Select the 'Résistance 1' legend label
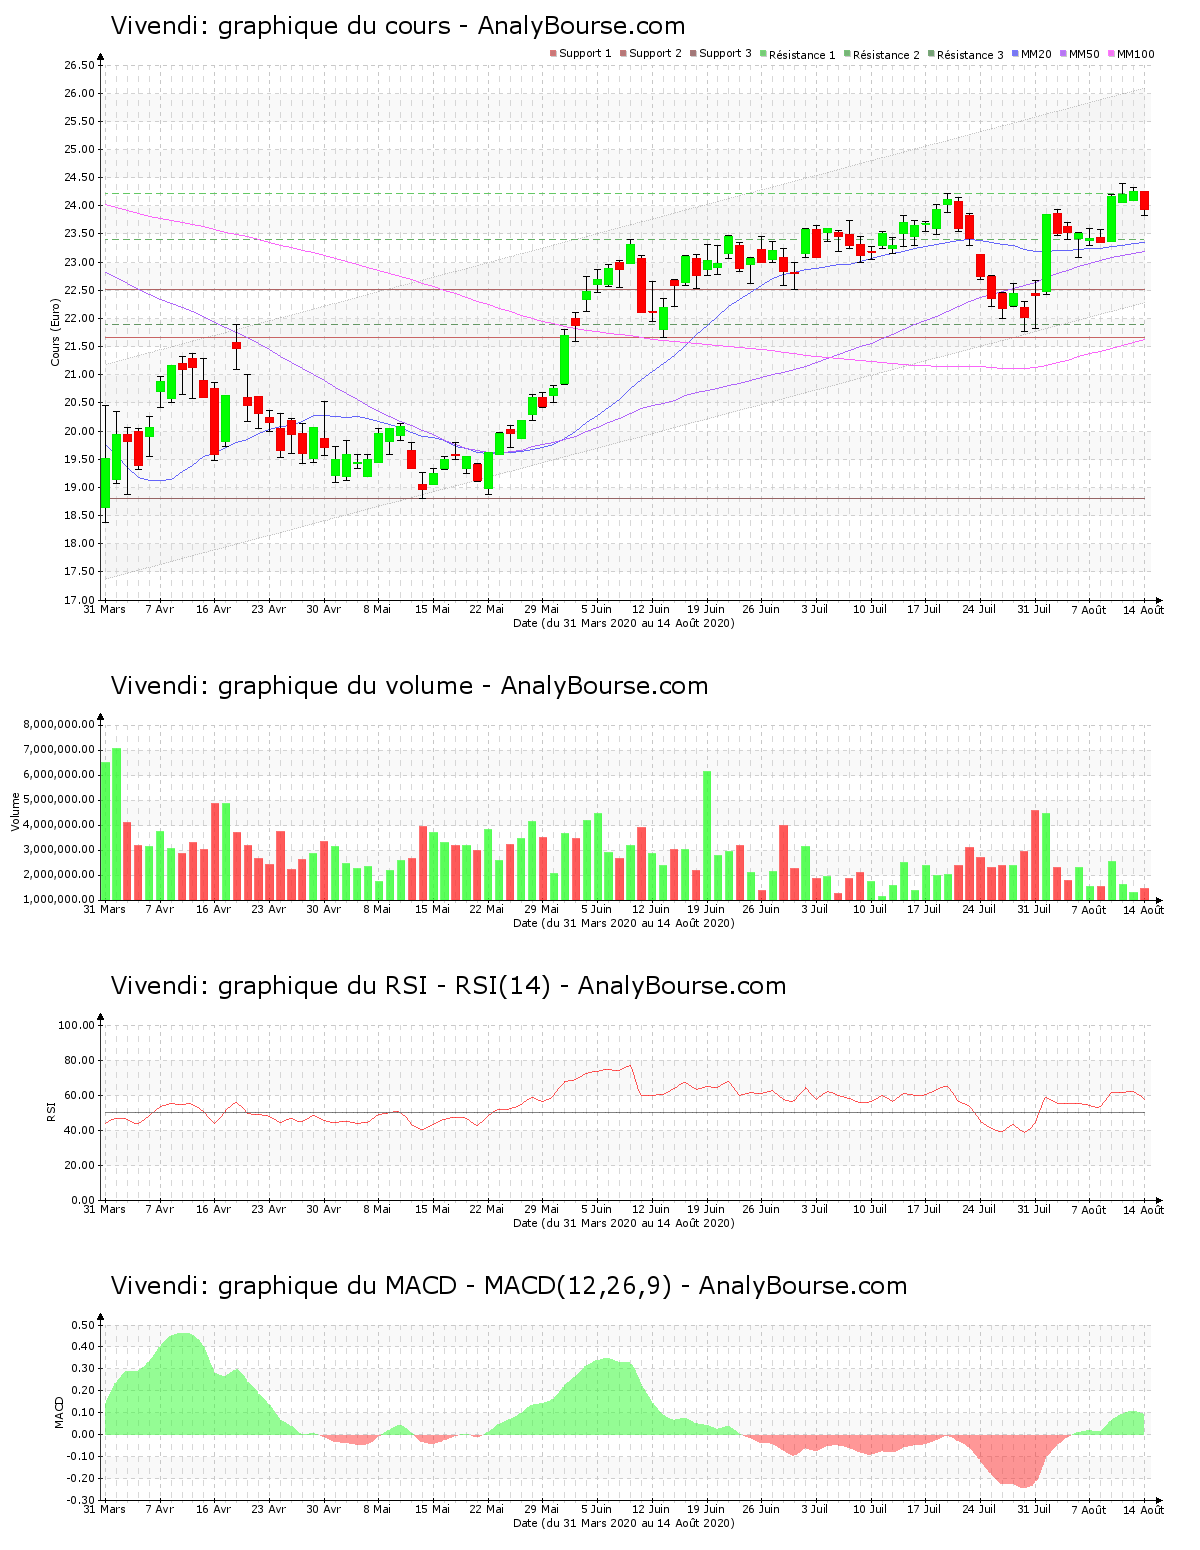The image size is (1200, 1550). coord(802,55)
